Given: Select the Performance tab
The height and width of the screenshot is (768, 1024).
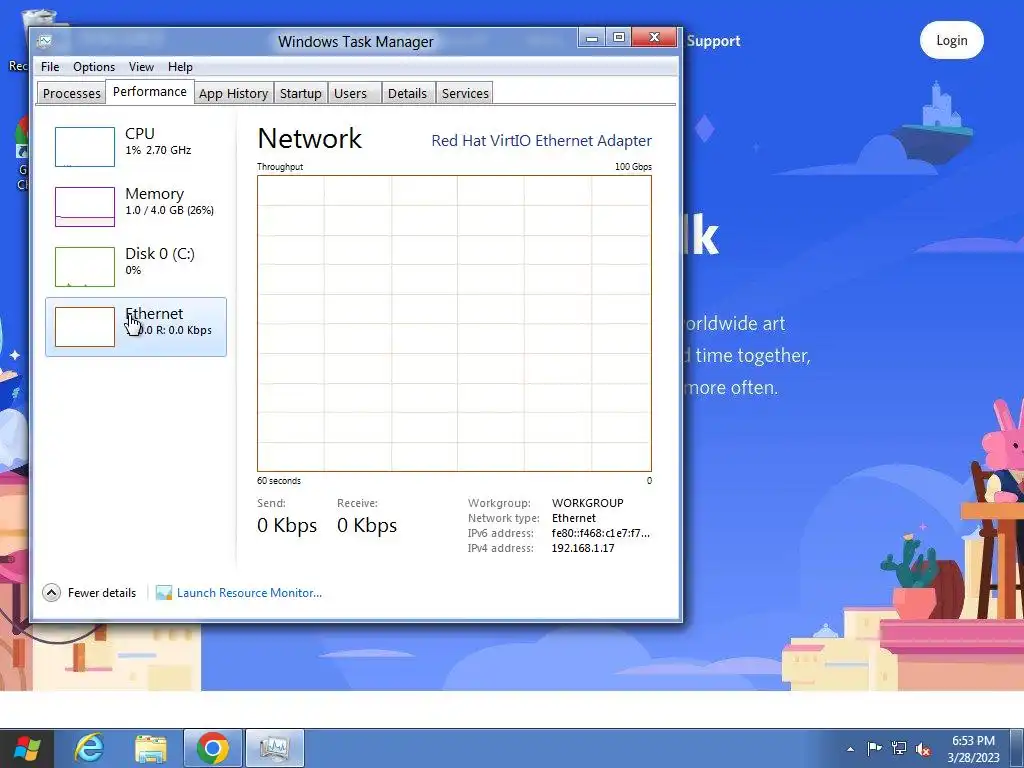Looking at the screenshot, I should coord(150,91).
